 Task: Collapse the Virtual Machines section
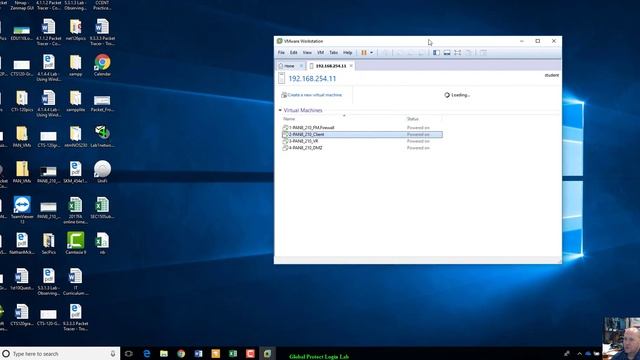coord(280,110)
